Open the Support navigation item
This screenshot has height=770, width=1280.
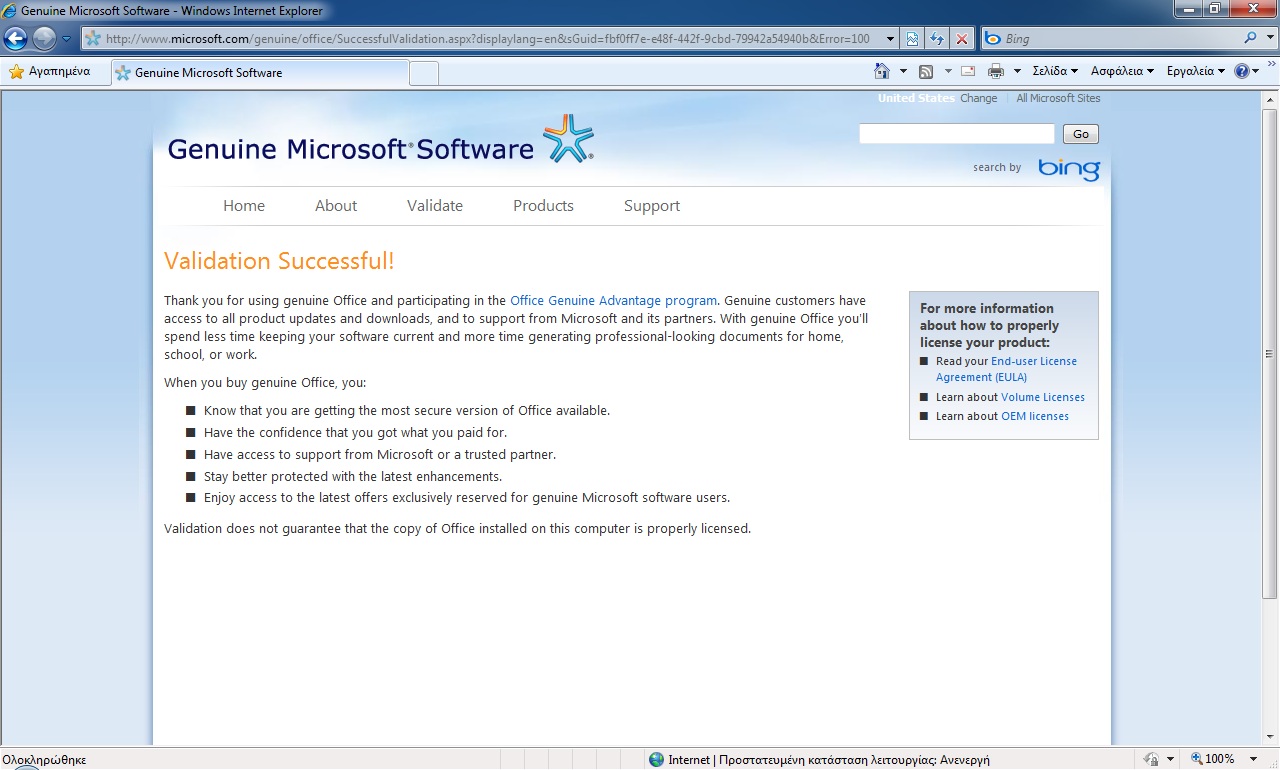click(x=652, y=205)
